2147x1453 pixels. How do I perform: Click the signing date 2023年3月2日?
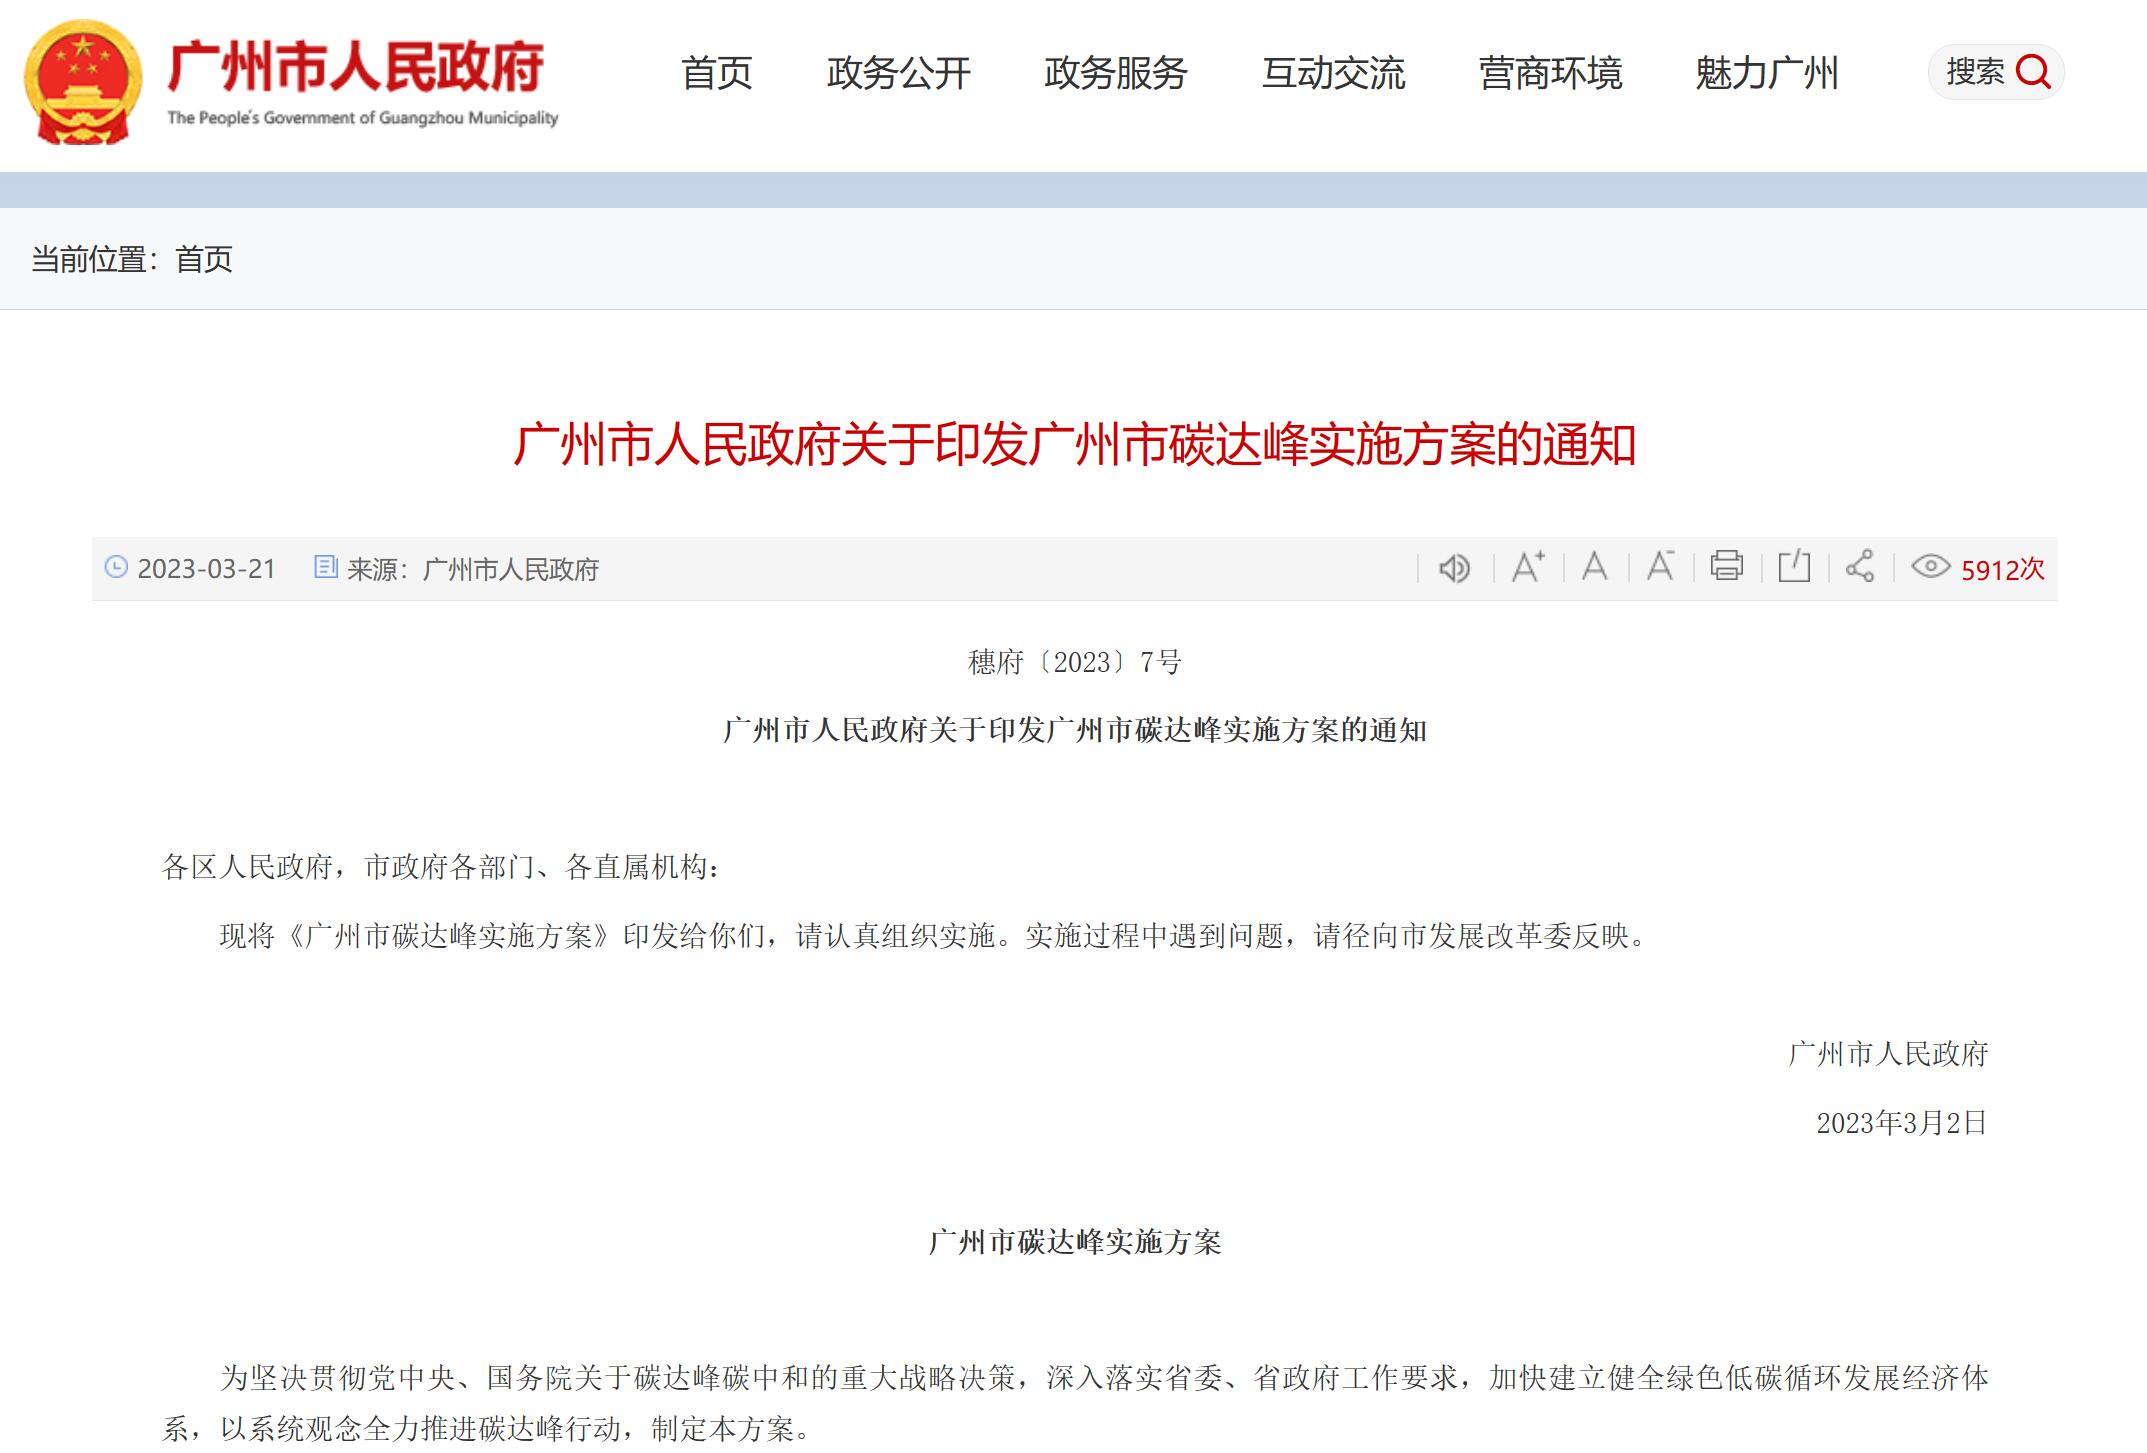click(x=1902, y=1123)
